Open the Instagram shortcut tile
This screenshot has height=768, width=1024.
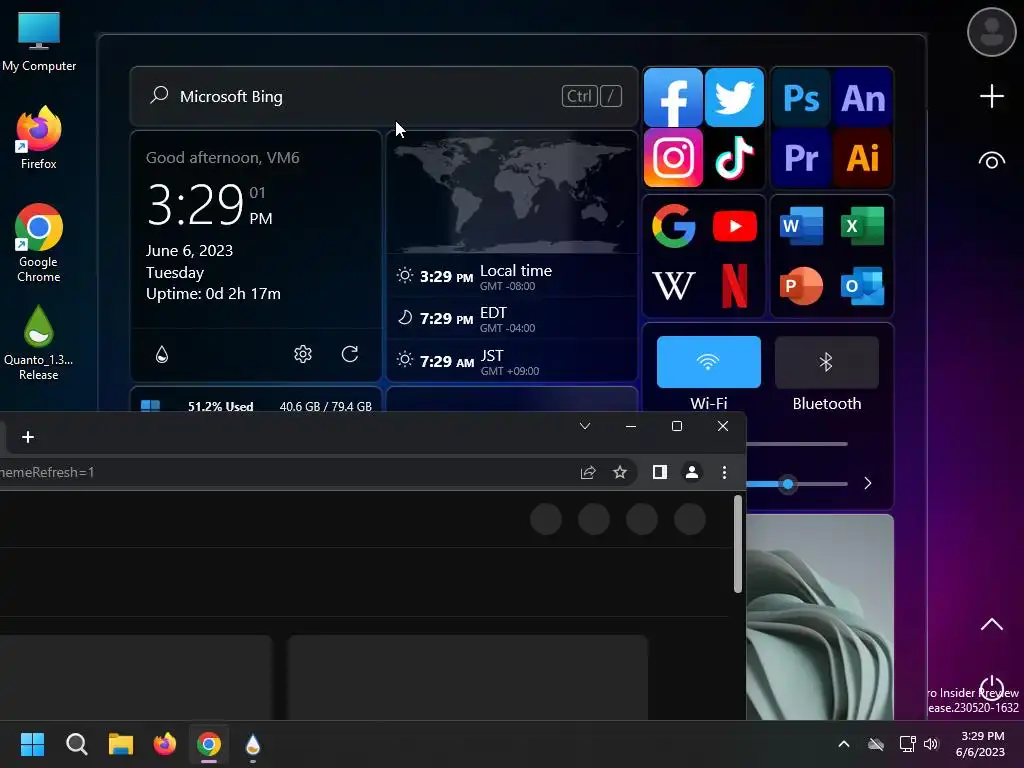pyautogui.click(x=673, y=157)
